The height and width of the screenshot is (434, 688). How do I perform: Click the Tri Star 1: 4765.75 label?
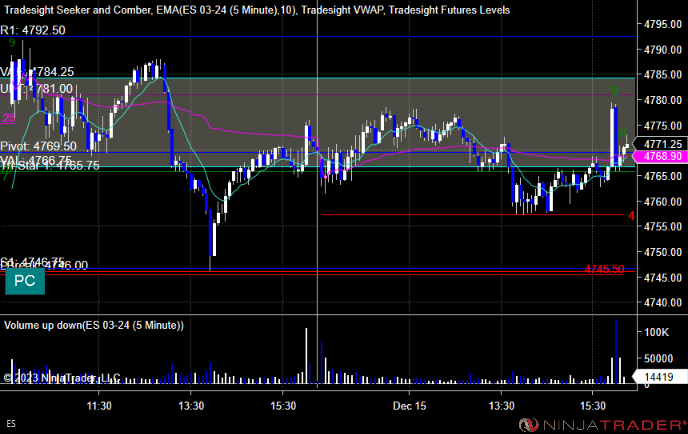[50, 166]
